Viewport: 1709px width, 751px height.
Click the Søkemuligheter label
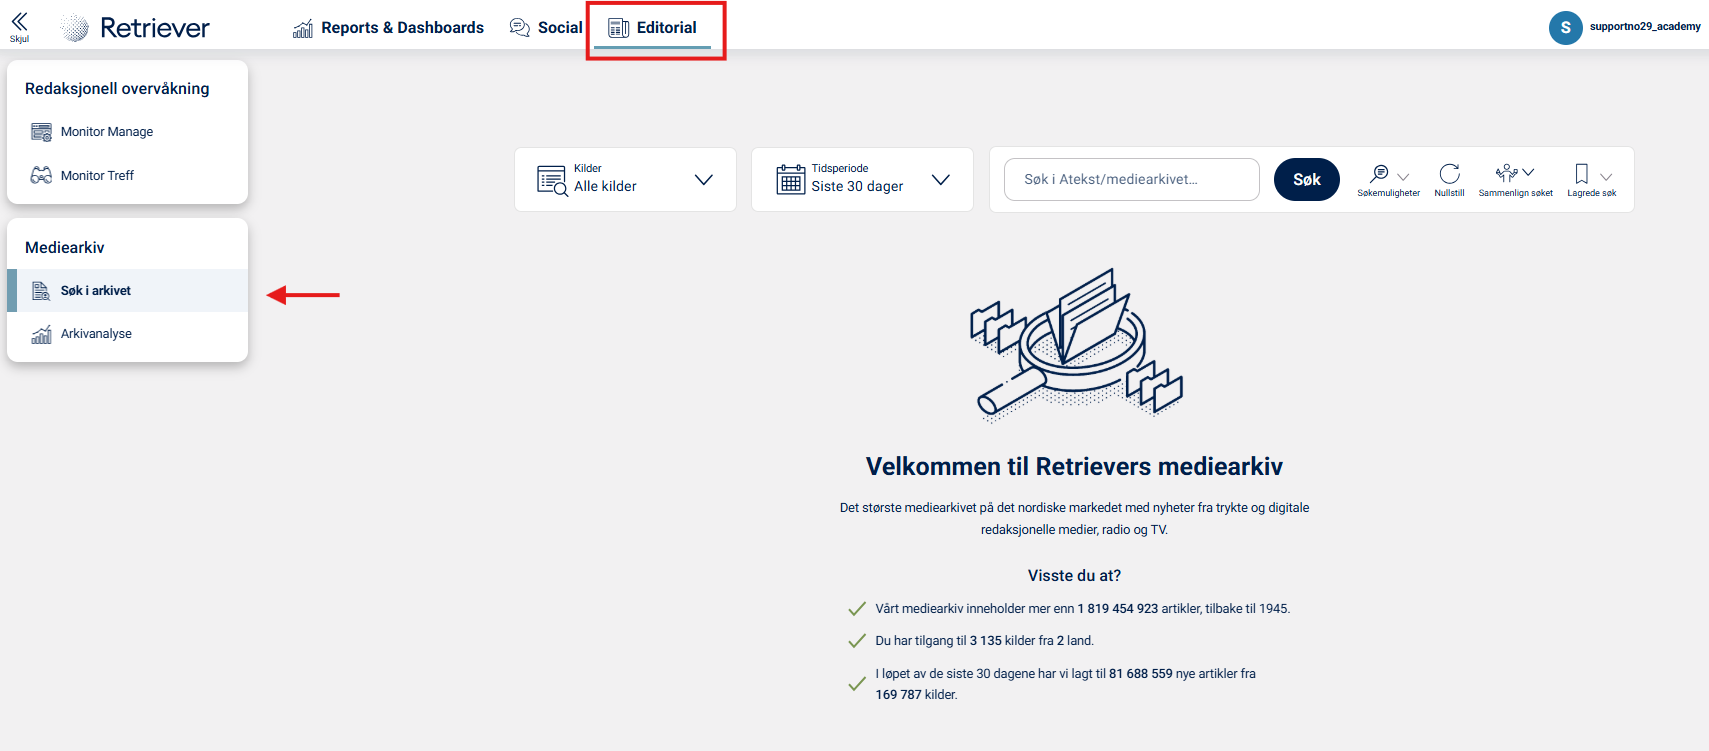pyautogui.click(x=1388, y=193)
